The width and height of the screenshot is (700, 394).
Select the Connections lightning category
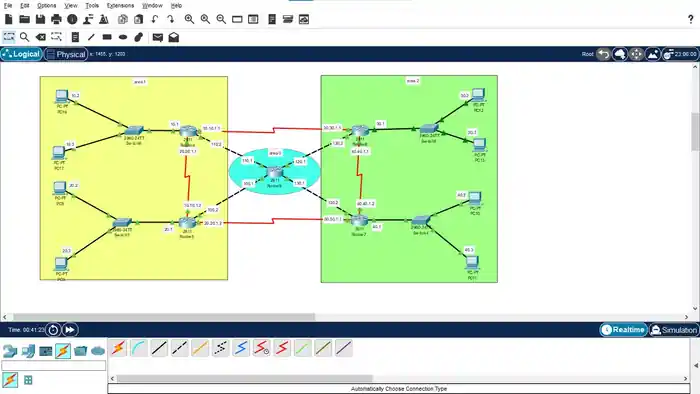[x=63, y=351]
